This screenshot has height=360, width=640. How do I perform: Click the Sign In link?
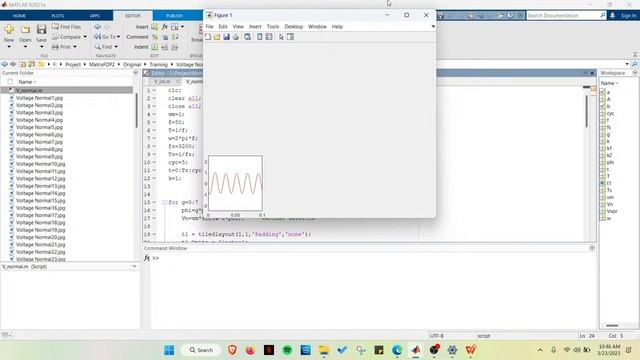coord(628,16)
